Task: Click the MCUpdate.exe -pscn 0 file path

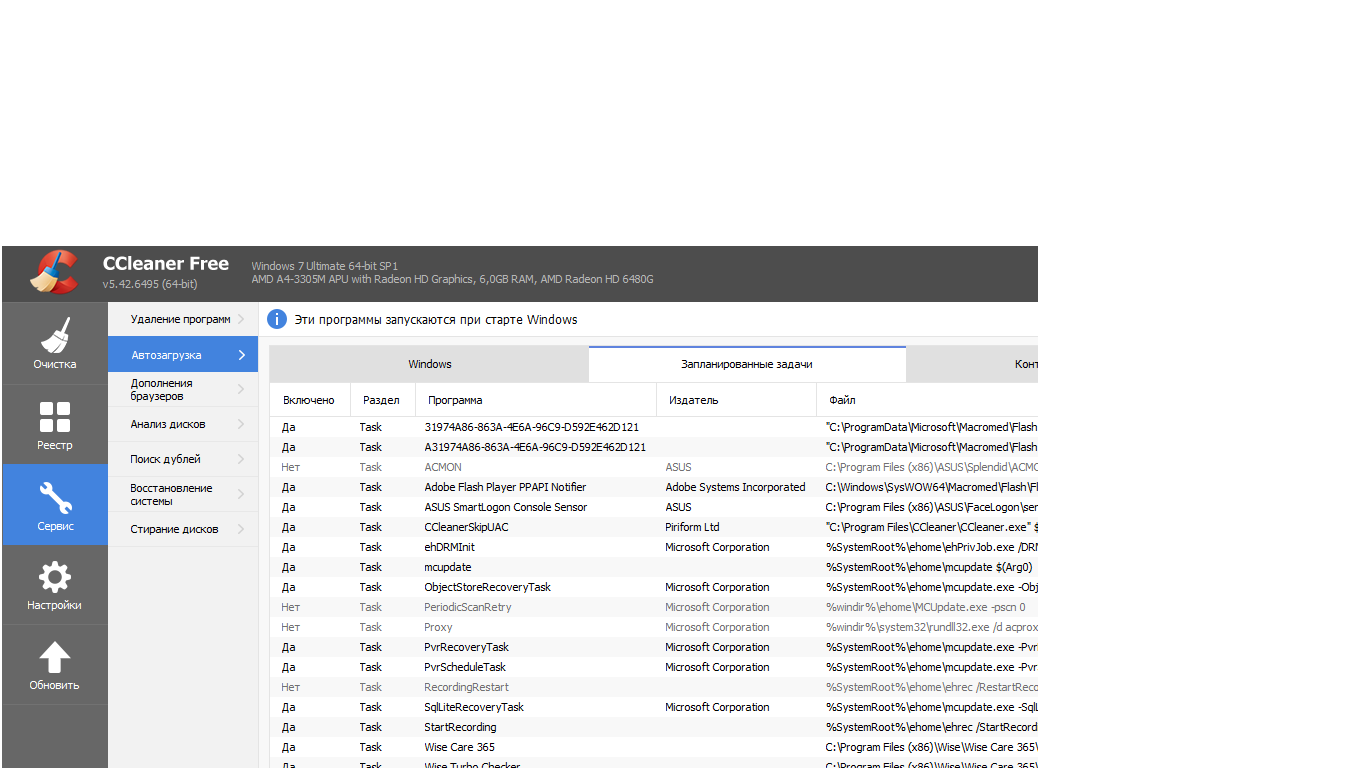Action: tap(925, 607)
